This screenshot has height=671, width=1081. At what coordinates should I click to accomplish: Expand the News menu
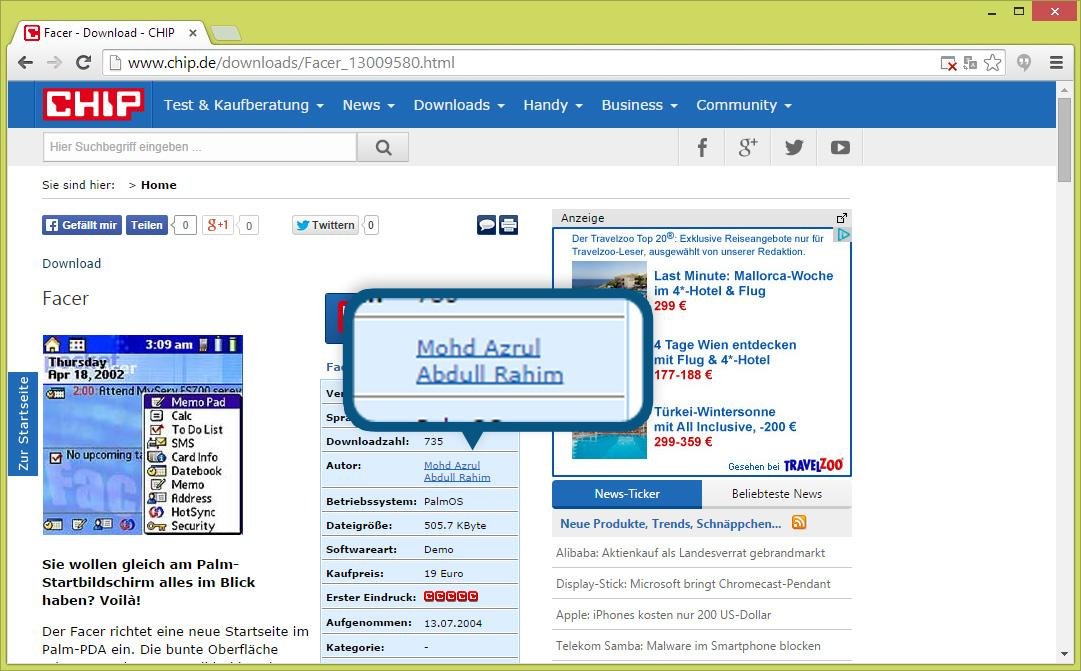(368, 105)
